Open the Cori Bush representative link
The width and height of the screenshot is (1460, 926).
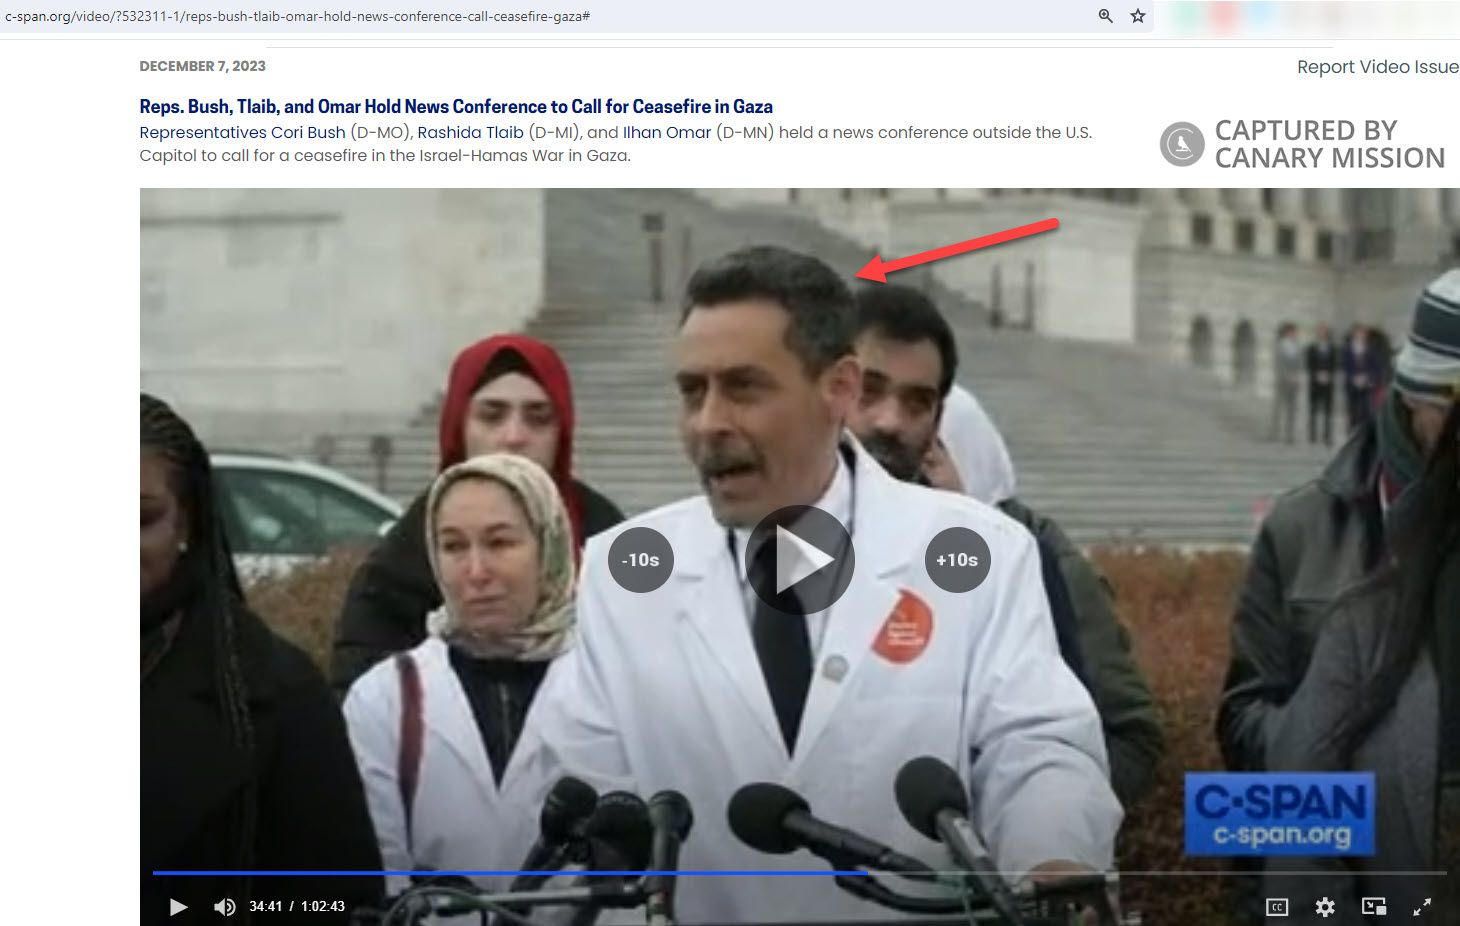pos(242,132)
